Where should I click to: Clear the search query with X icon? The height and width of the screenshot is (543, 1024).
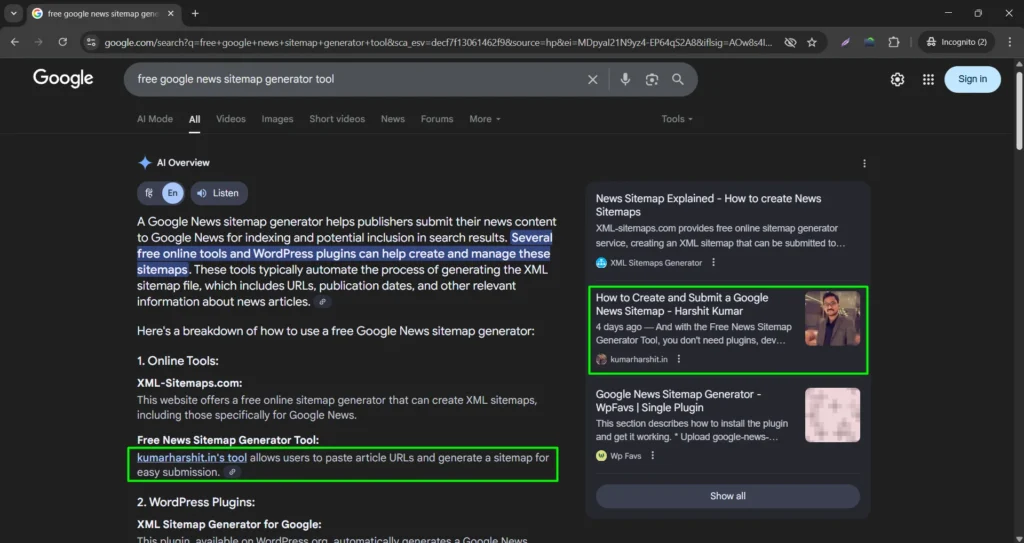coord(592,79)
